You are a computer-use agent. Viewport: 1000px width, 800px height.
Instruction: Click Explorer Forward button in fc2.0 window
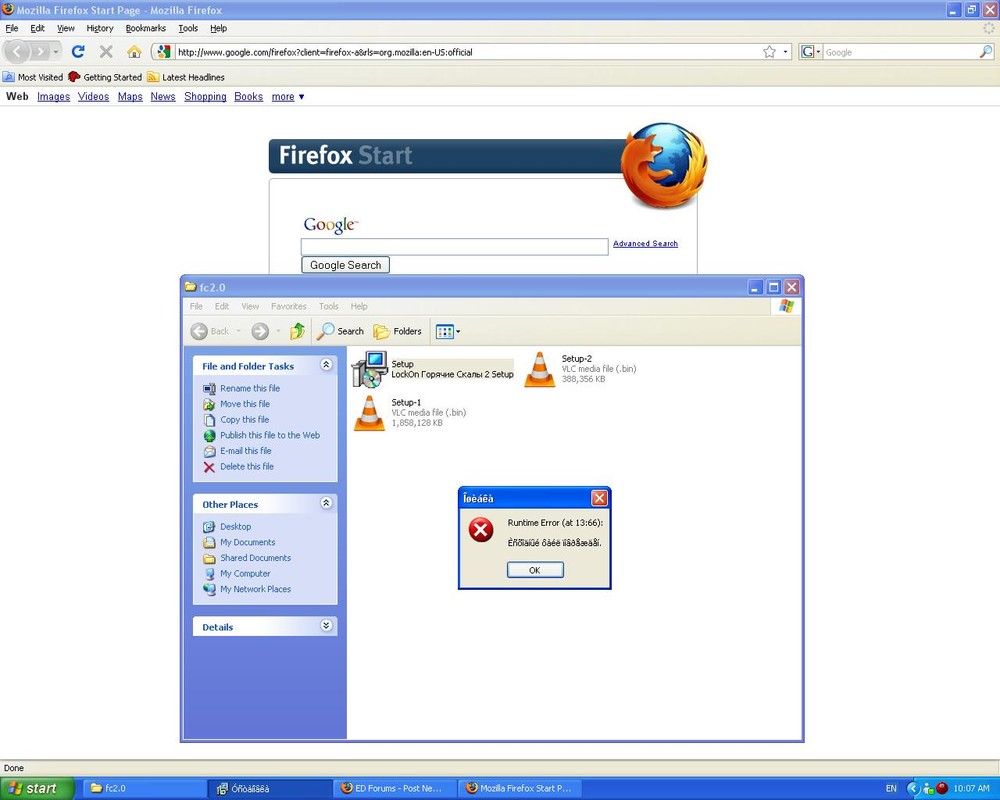click(260, 331)
